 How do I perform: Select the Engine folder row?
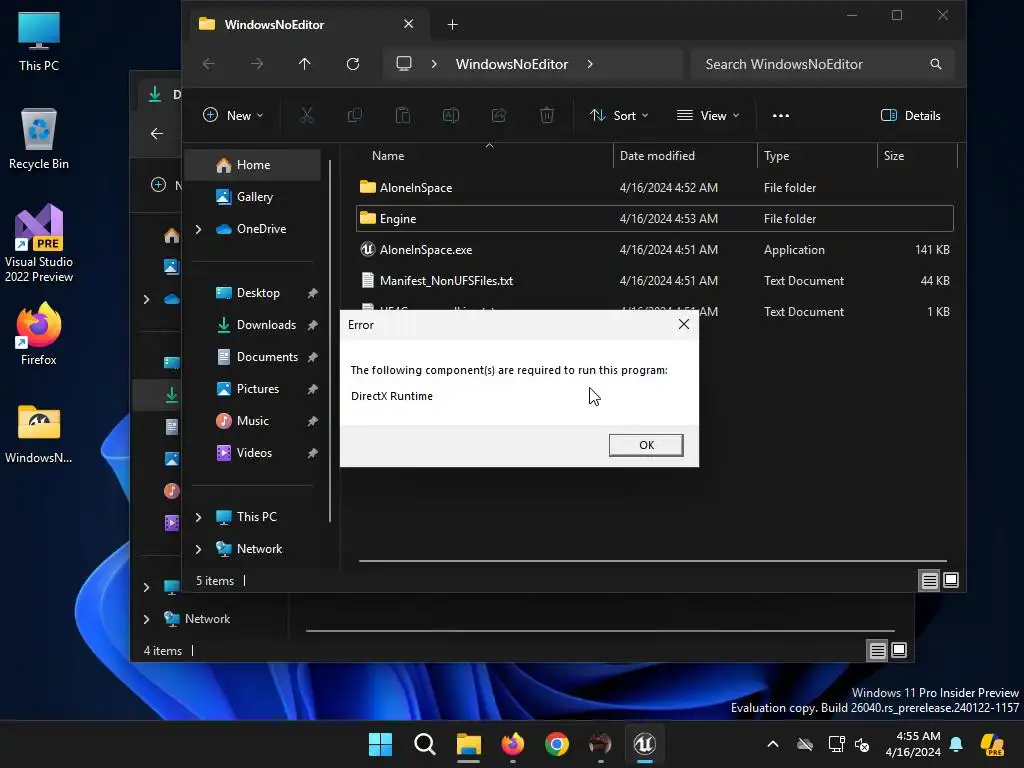pyautogui.click(x=655, y=219)
